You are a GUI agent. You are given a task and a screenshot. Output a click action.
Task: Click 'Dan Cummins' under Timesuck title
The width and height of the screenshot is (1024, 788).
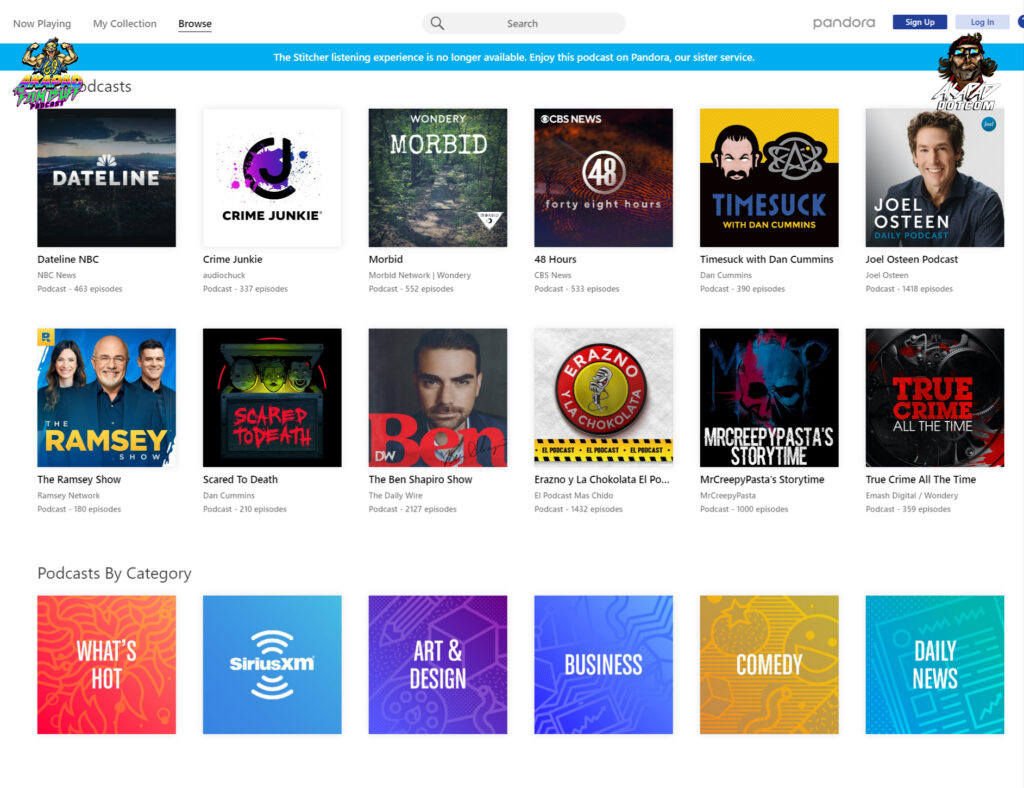tap(726, 276)
